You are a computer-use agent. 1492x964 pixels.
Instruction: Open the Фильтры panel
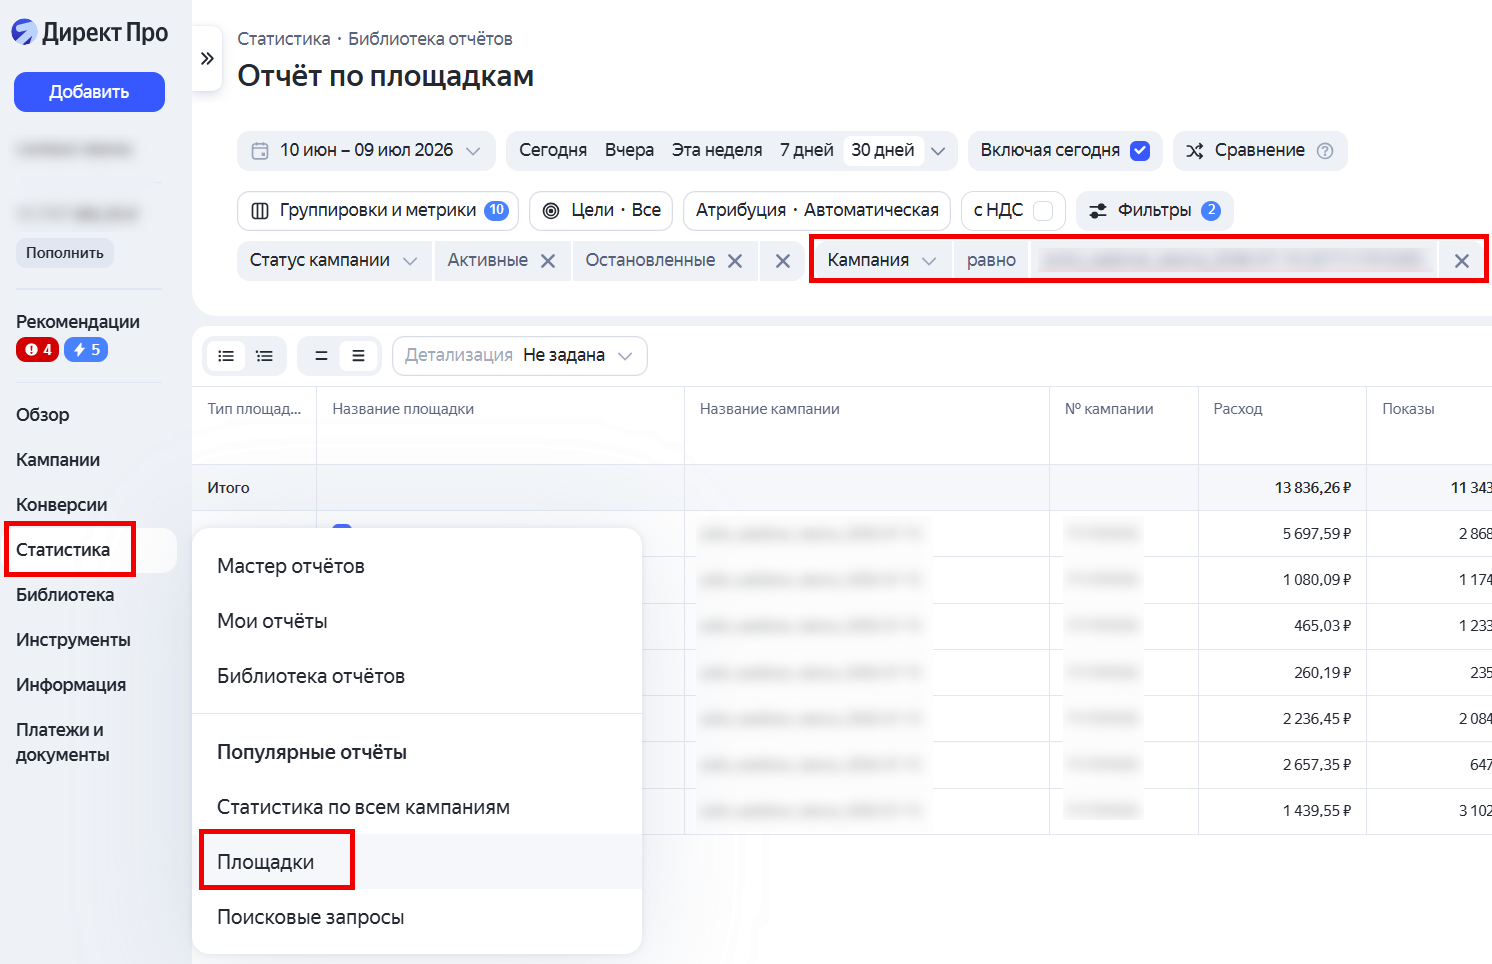(1155, 211)
